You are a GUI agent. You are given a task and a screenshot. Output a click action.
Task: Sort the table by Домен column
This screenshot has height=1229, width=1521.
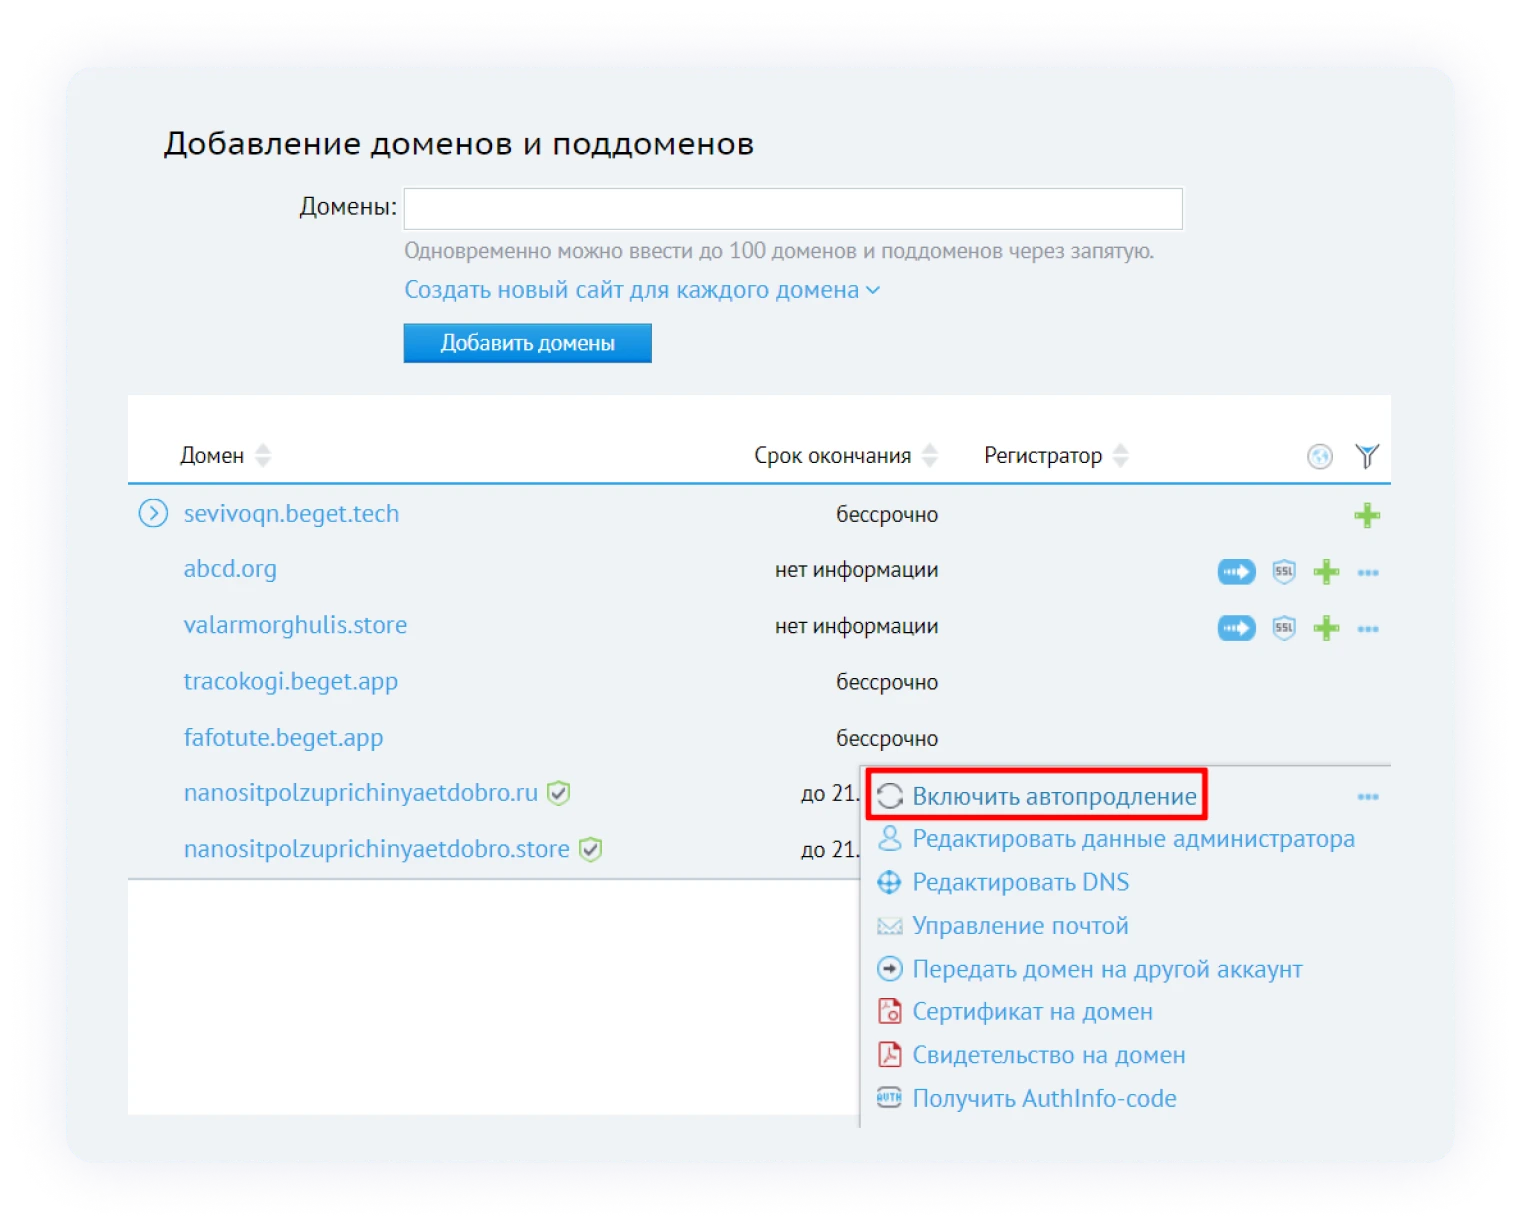click(x=263, y=456)
